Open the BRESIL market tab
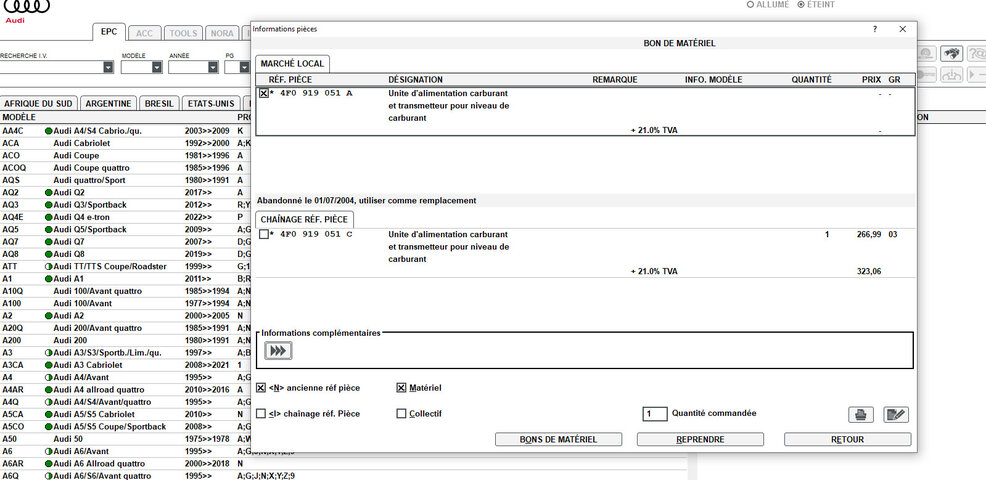The image size is (986, 480). tap(159, 104)
